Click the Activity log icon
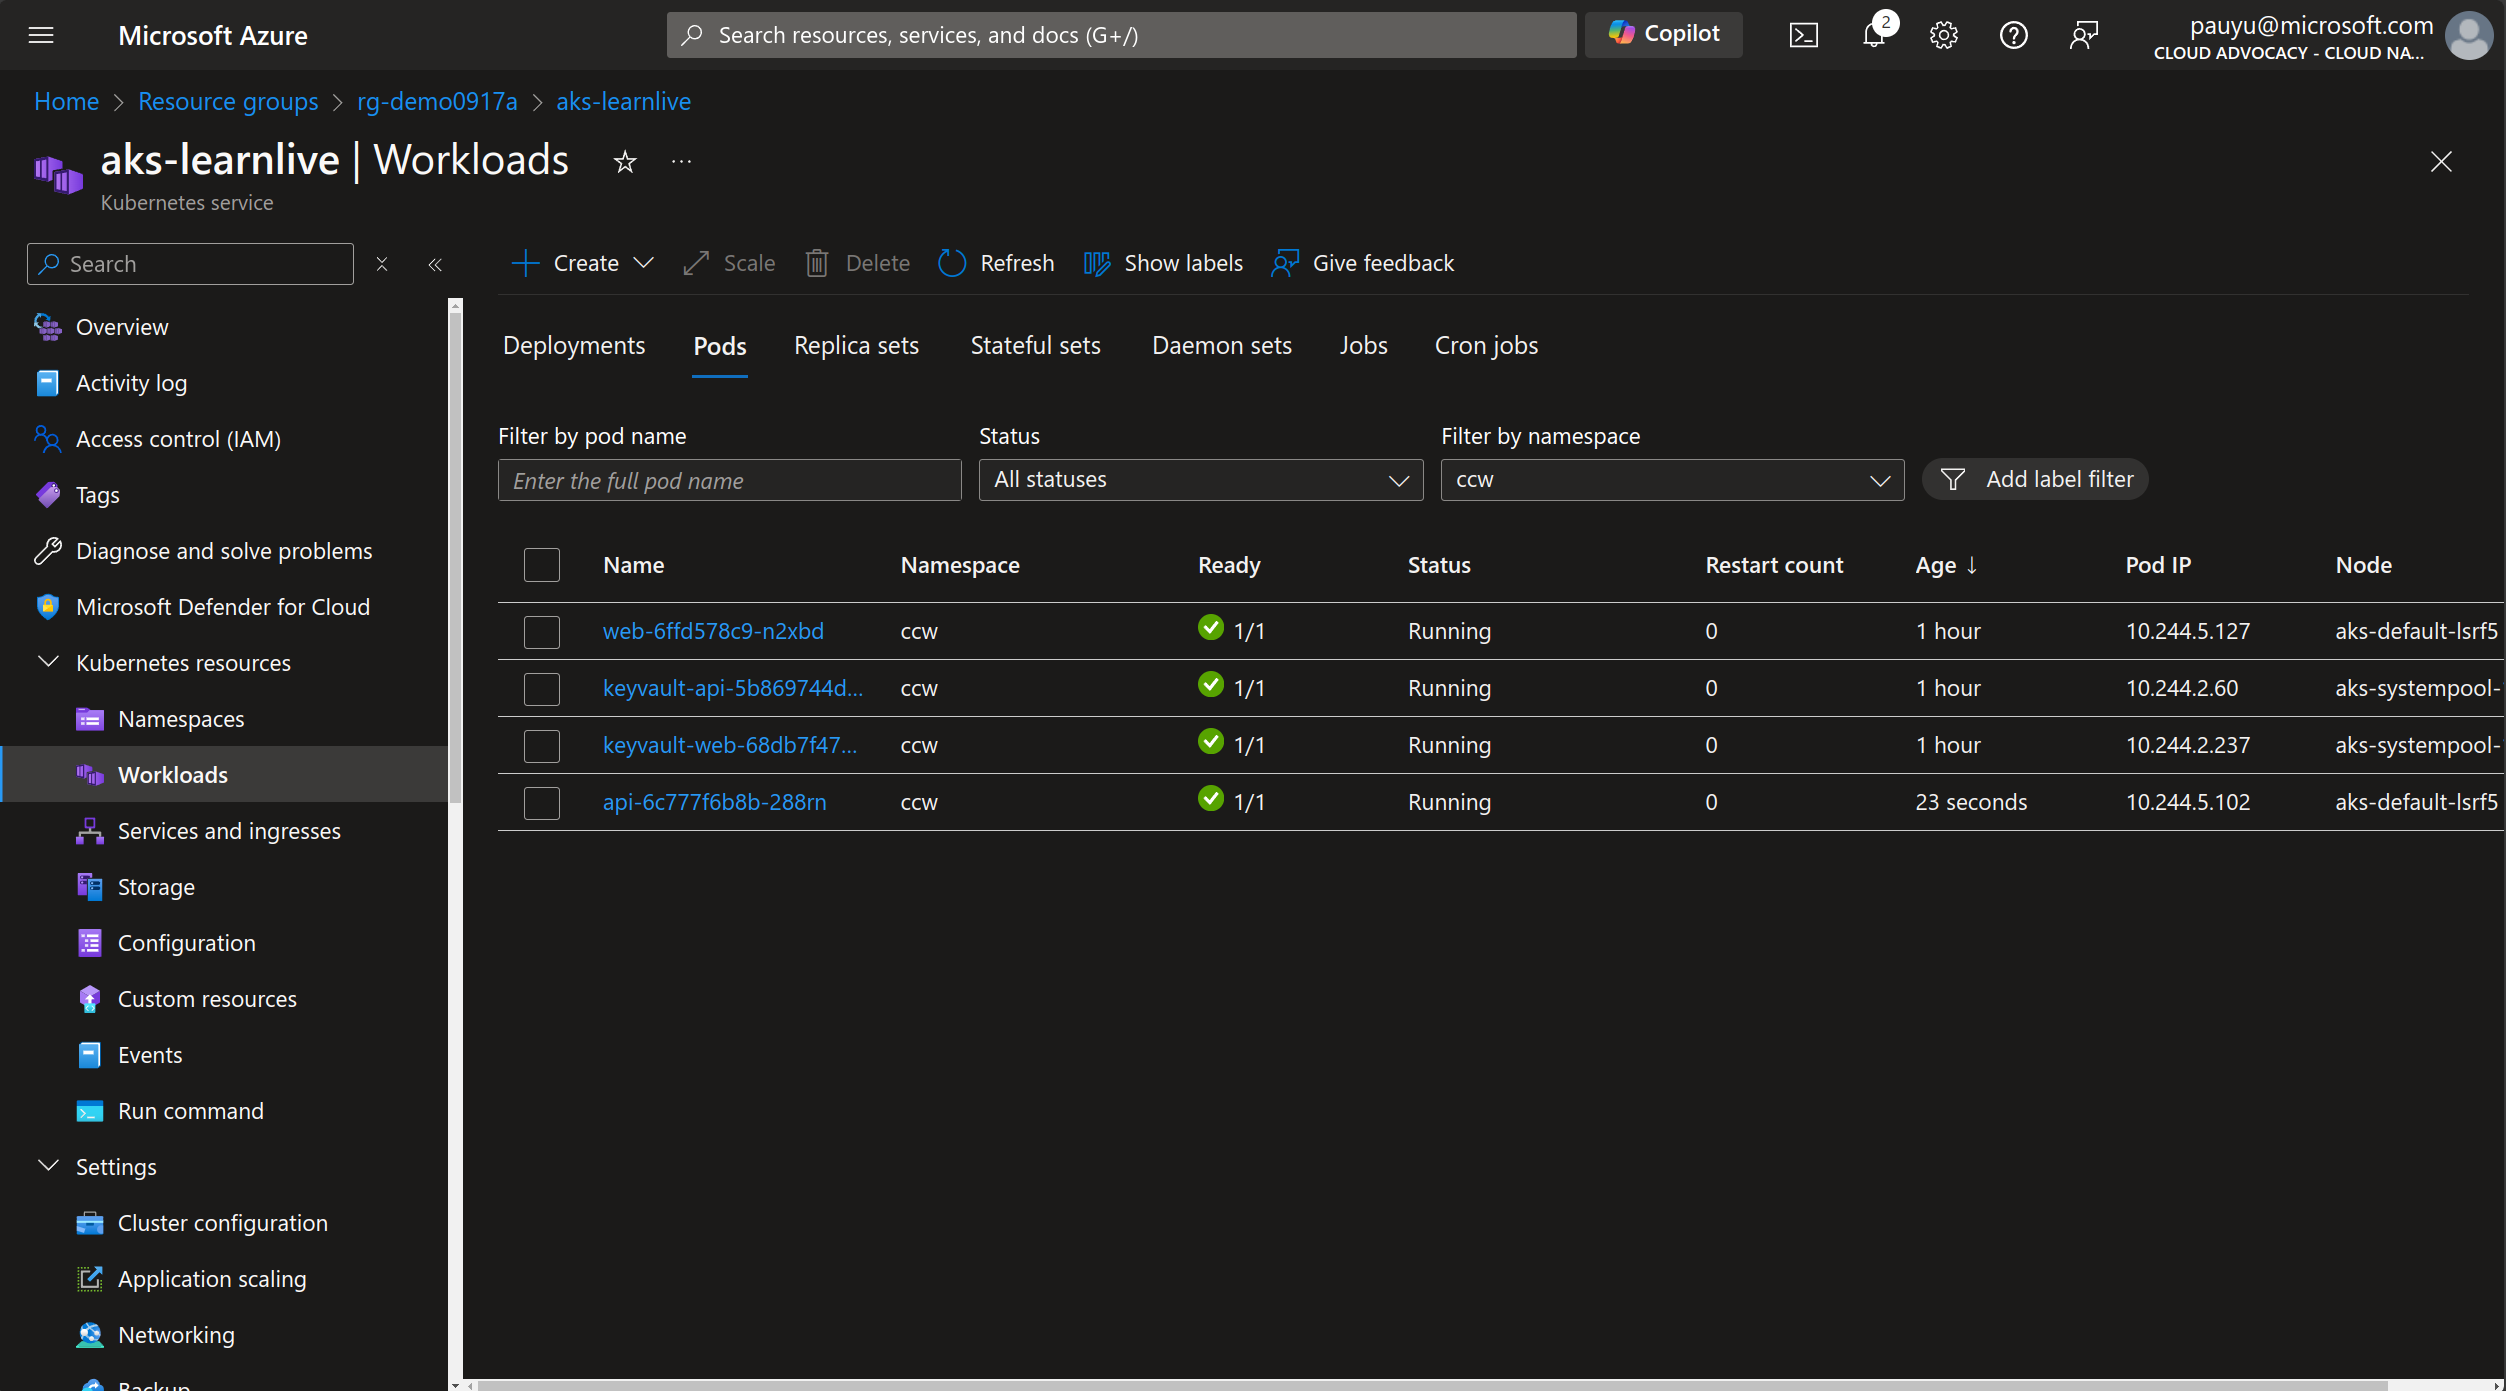Image resolution: width=2506 pixels, height=1391 pixels. (x=48, y=383)
